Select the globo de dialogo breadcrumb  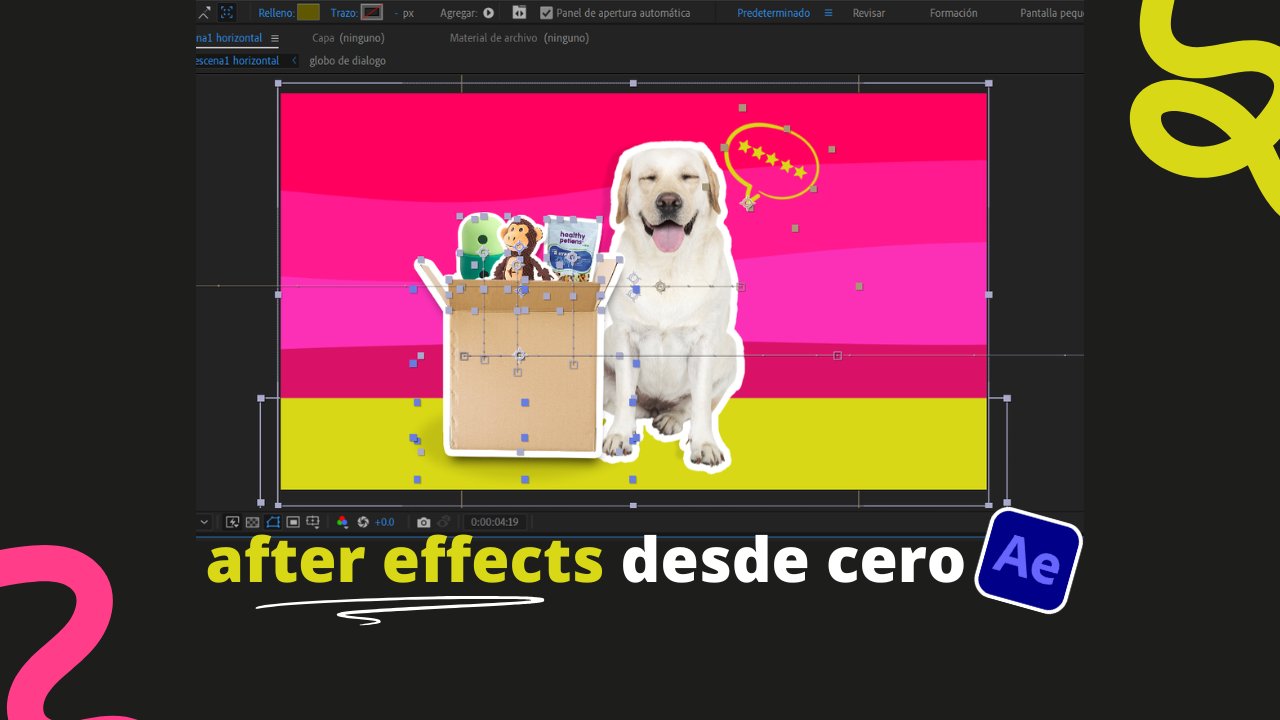[347, 61]
